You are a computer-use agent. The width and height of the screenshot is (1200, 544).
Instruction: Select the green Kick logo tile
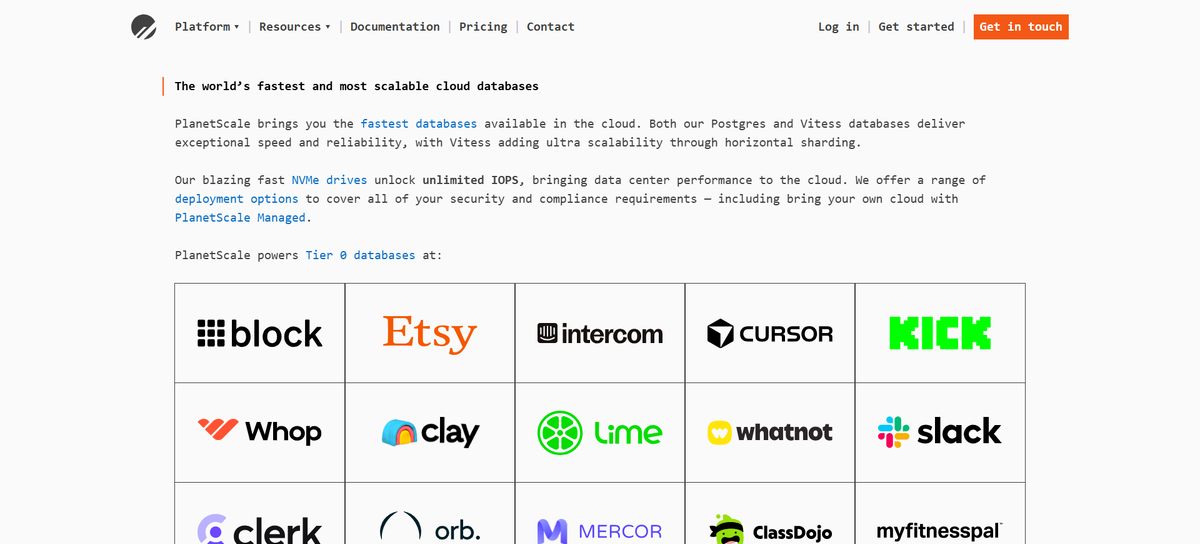940,333
